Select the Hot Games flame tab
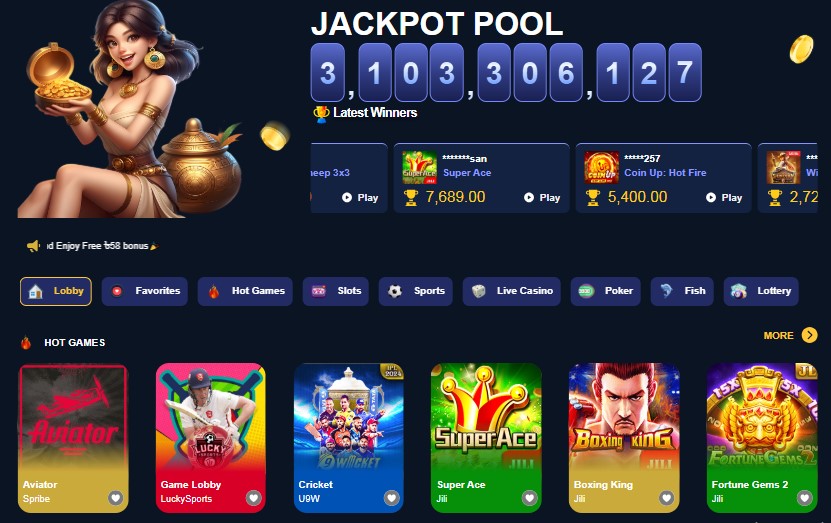This screenshot has height=523, width=831. pyautogui.click(x=214, y=291)
